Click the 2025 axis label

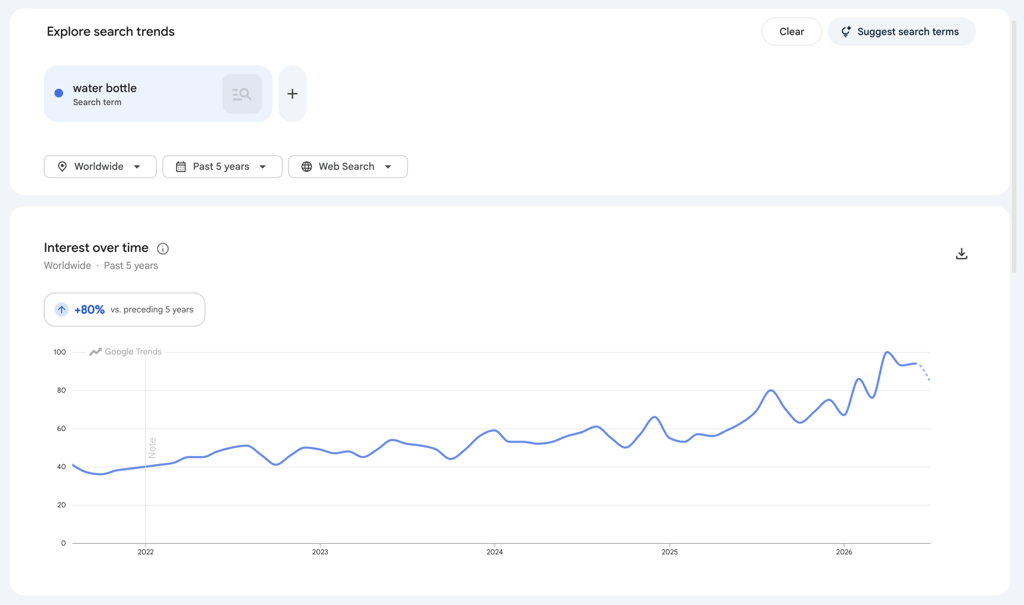(669, 552)
